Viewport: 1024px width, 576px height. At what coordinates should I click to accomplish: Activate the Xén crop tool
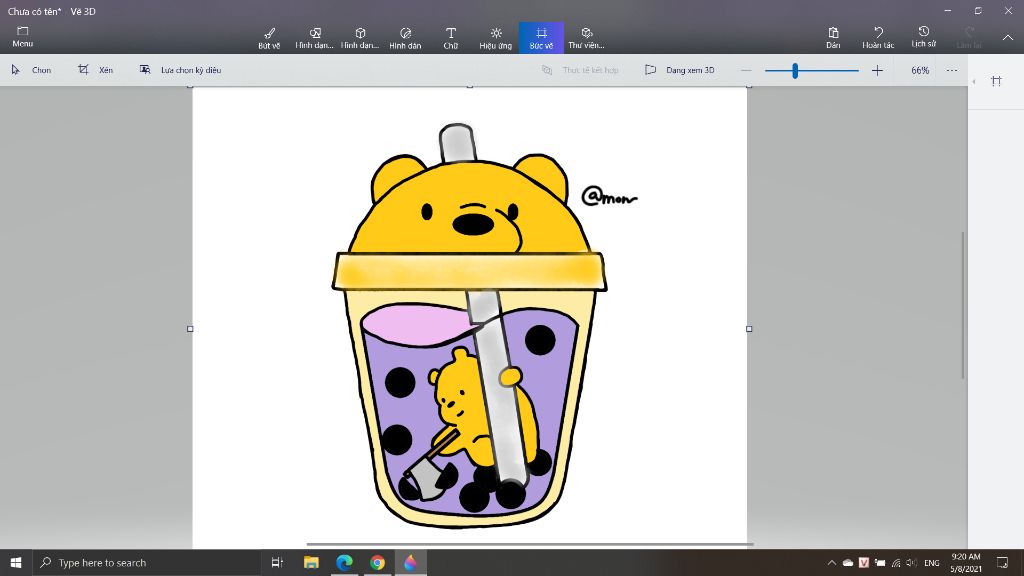(x=95, y=70)
